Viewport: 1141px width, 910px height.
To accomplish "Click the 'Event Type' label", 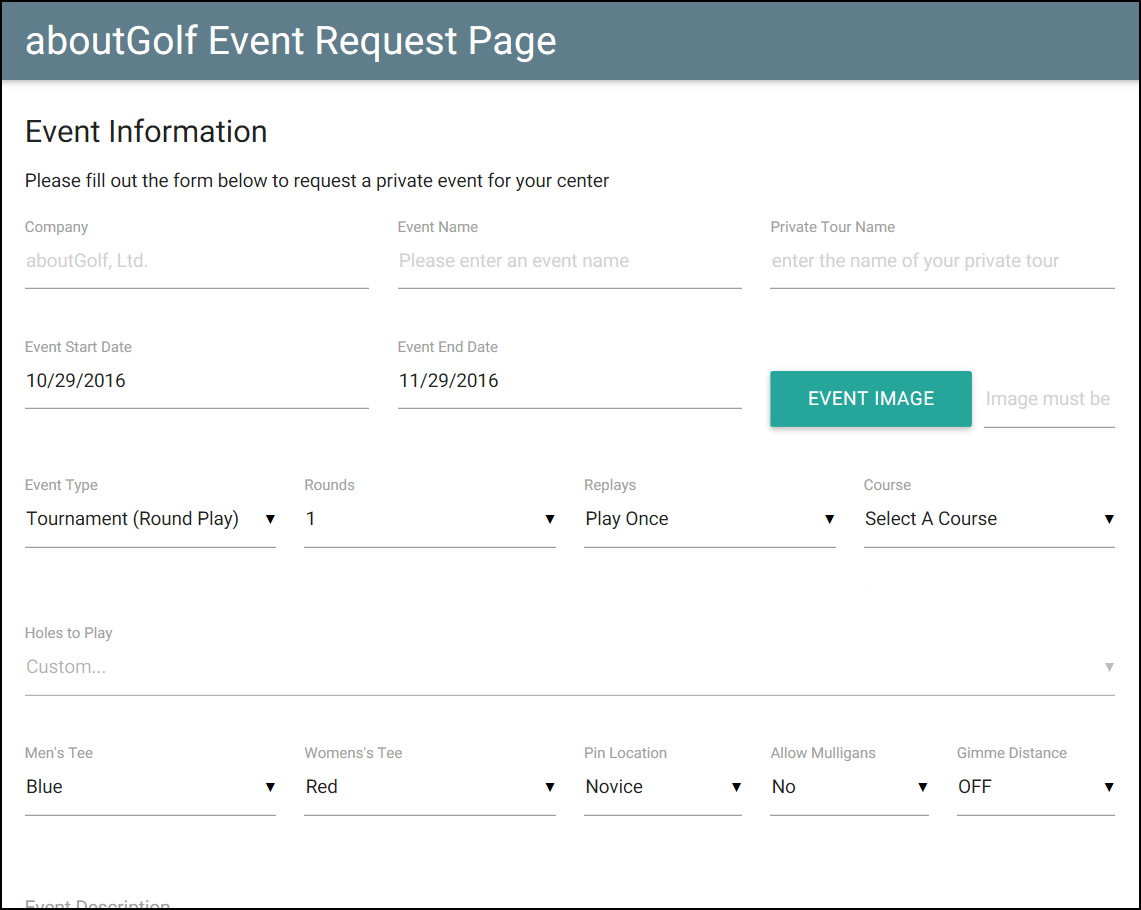I will pos(61,485).
